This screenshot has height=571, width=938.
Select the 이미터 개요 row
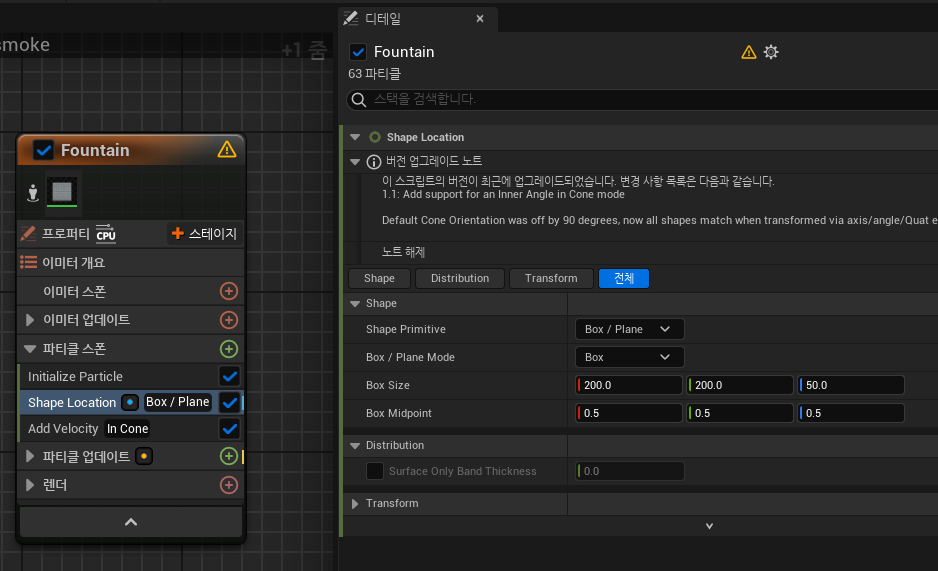[131, 262]
